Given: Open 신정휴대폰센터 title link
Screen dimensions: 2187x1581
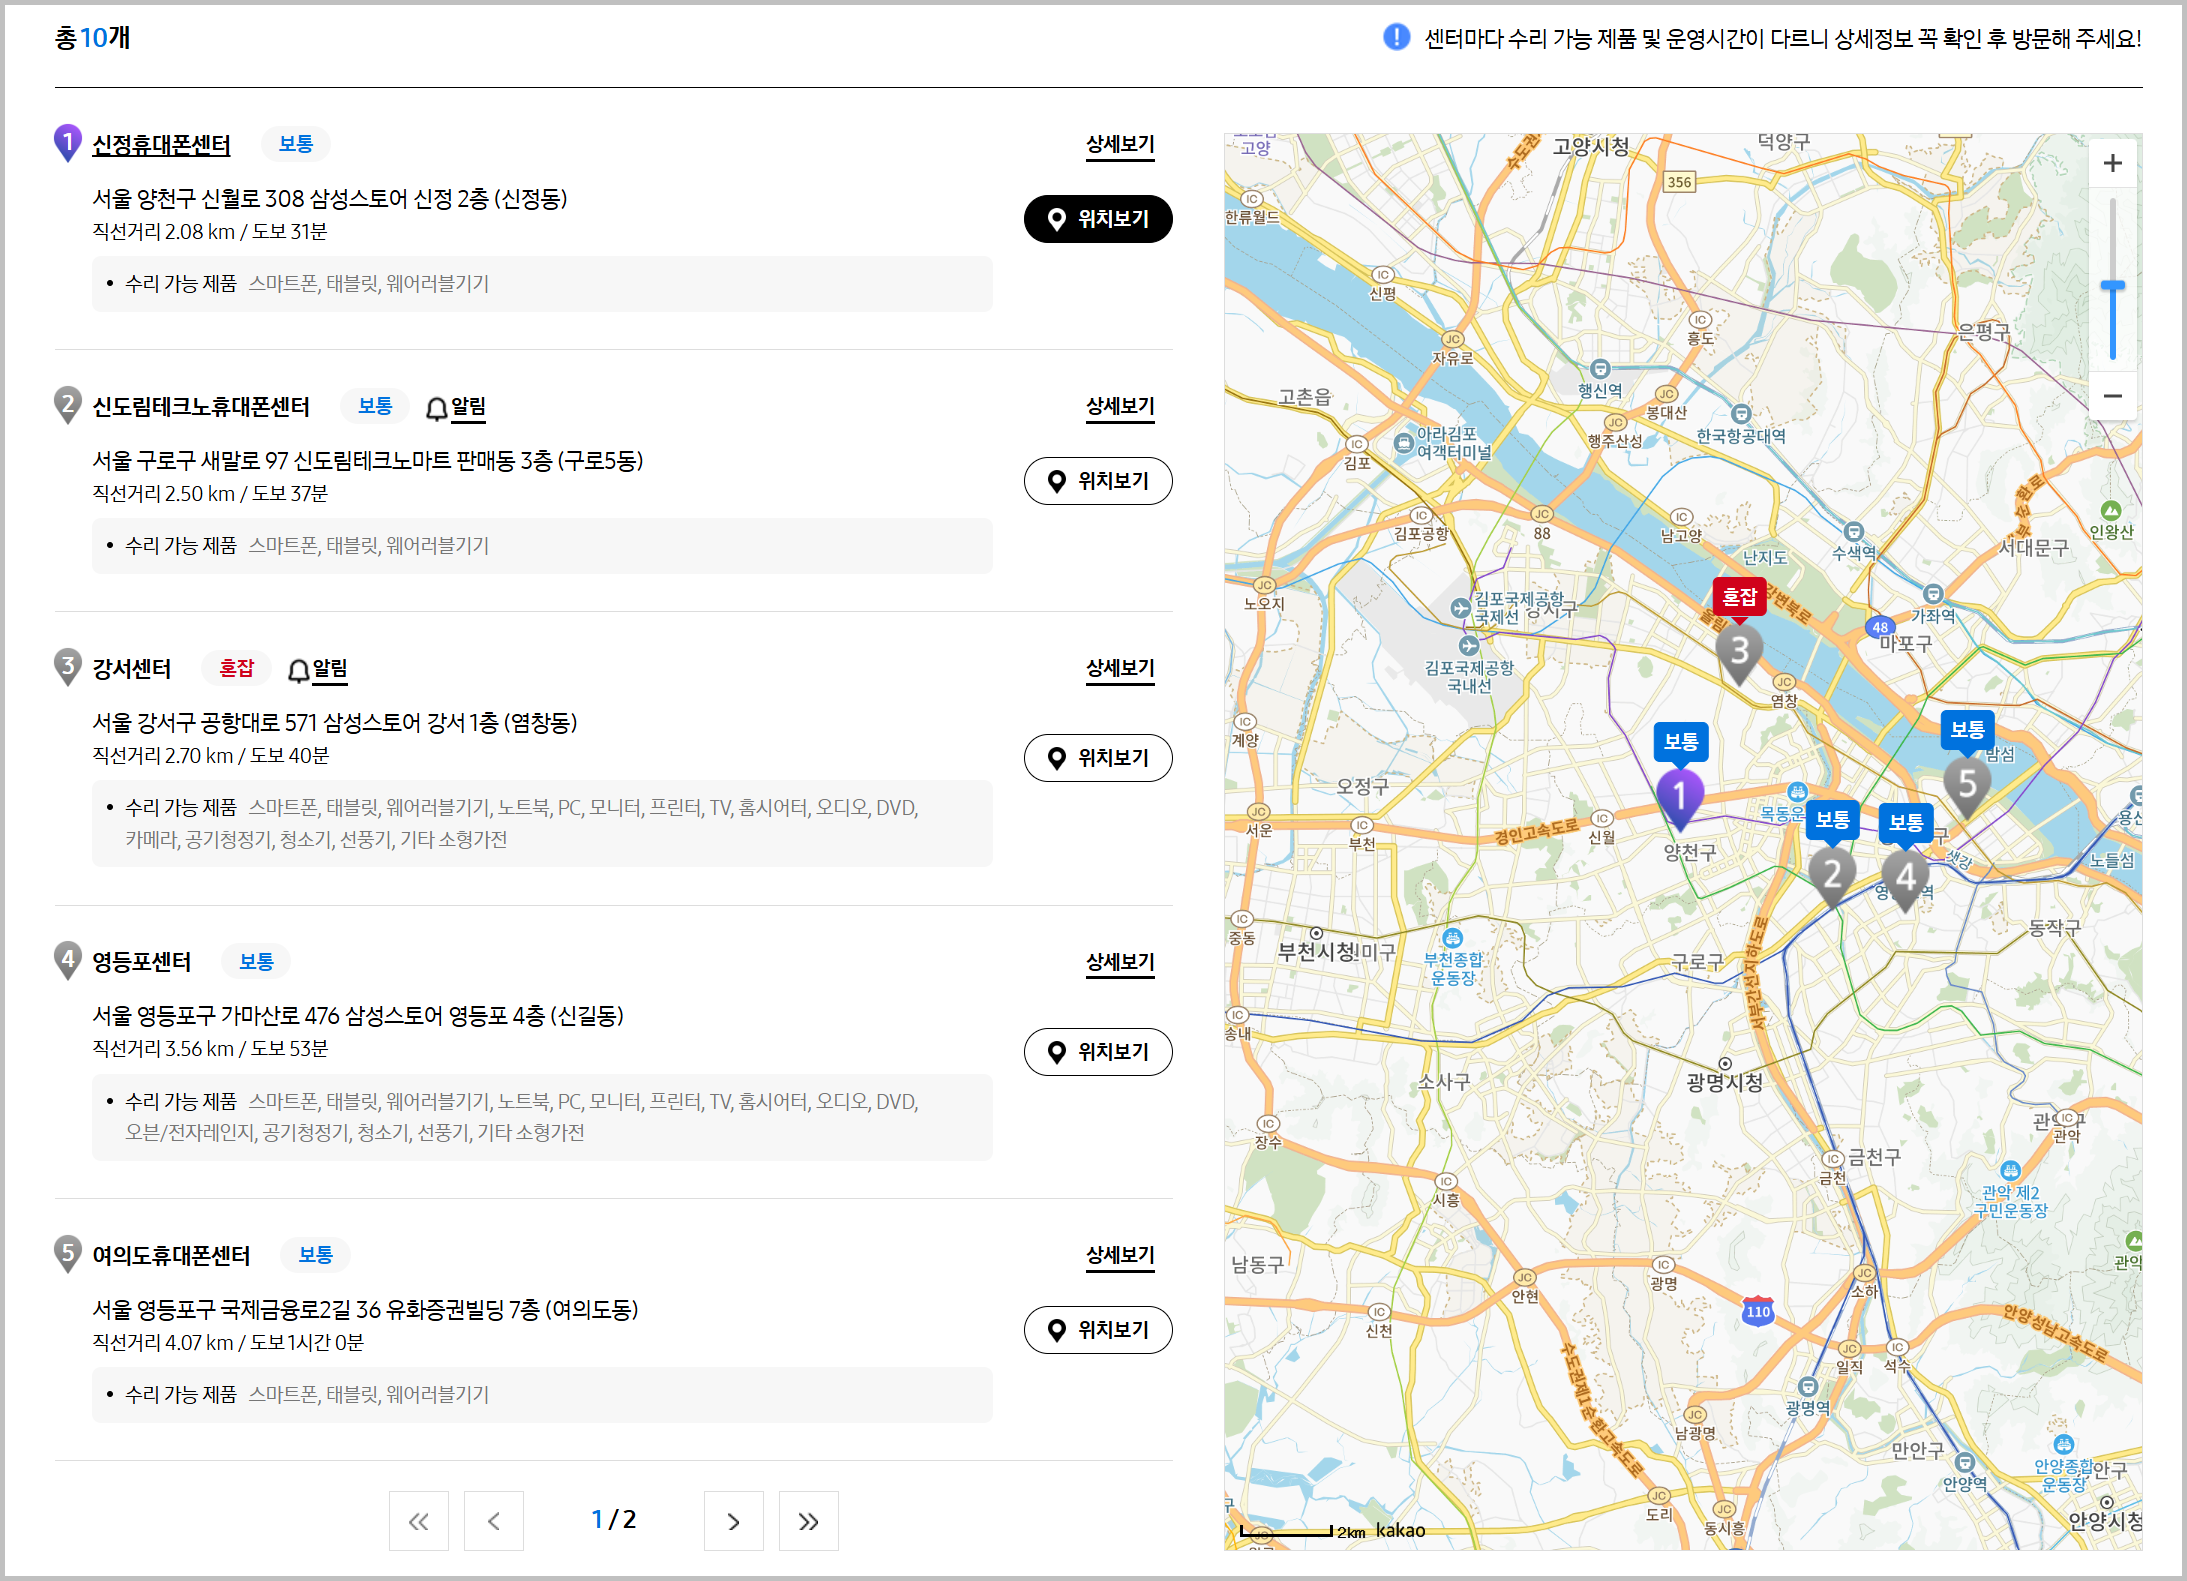Looking at the screenshot, I should click(161, 145).
